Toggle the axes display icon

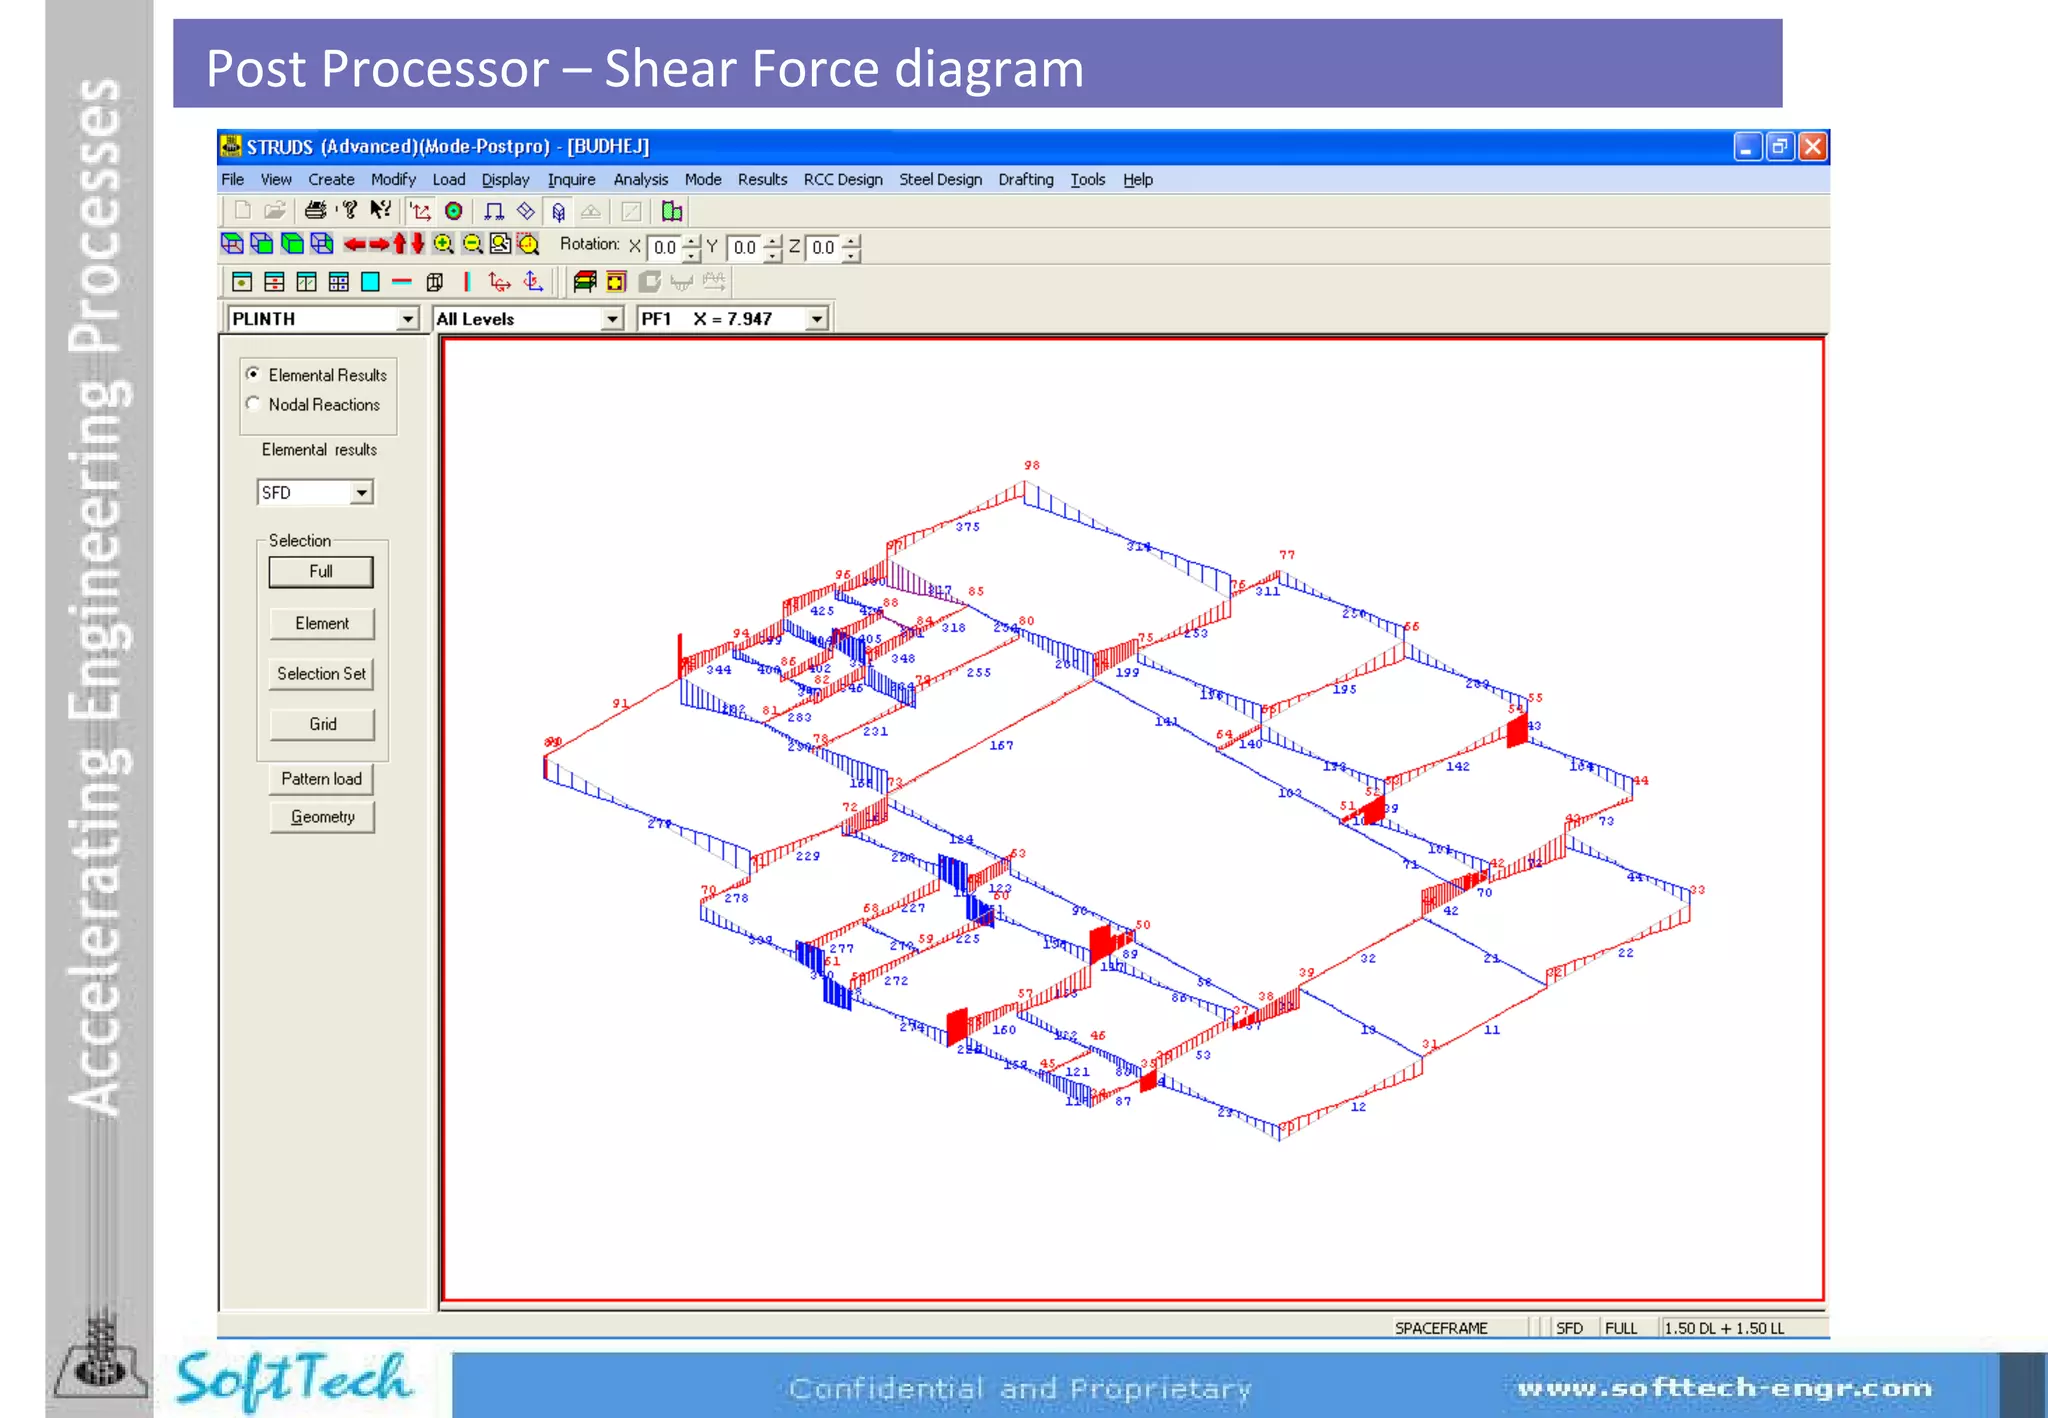coord(421,211)
